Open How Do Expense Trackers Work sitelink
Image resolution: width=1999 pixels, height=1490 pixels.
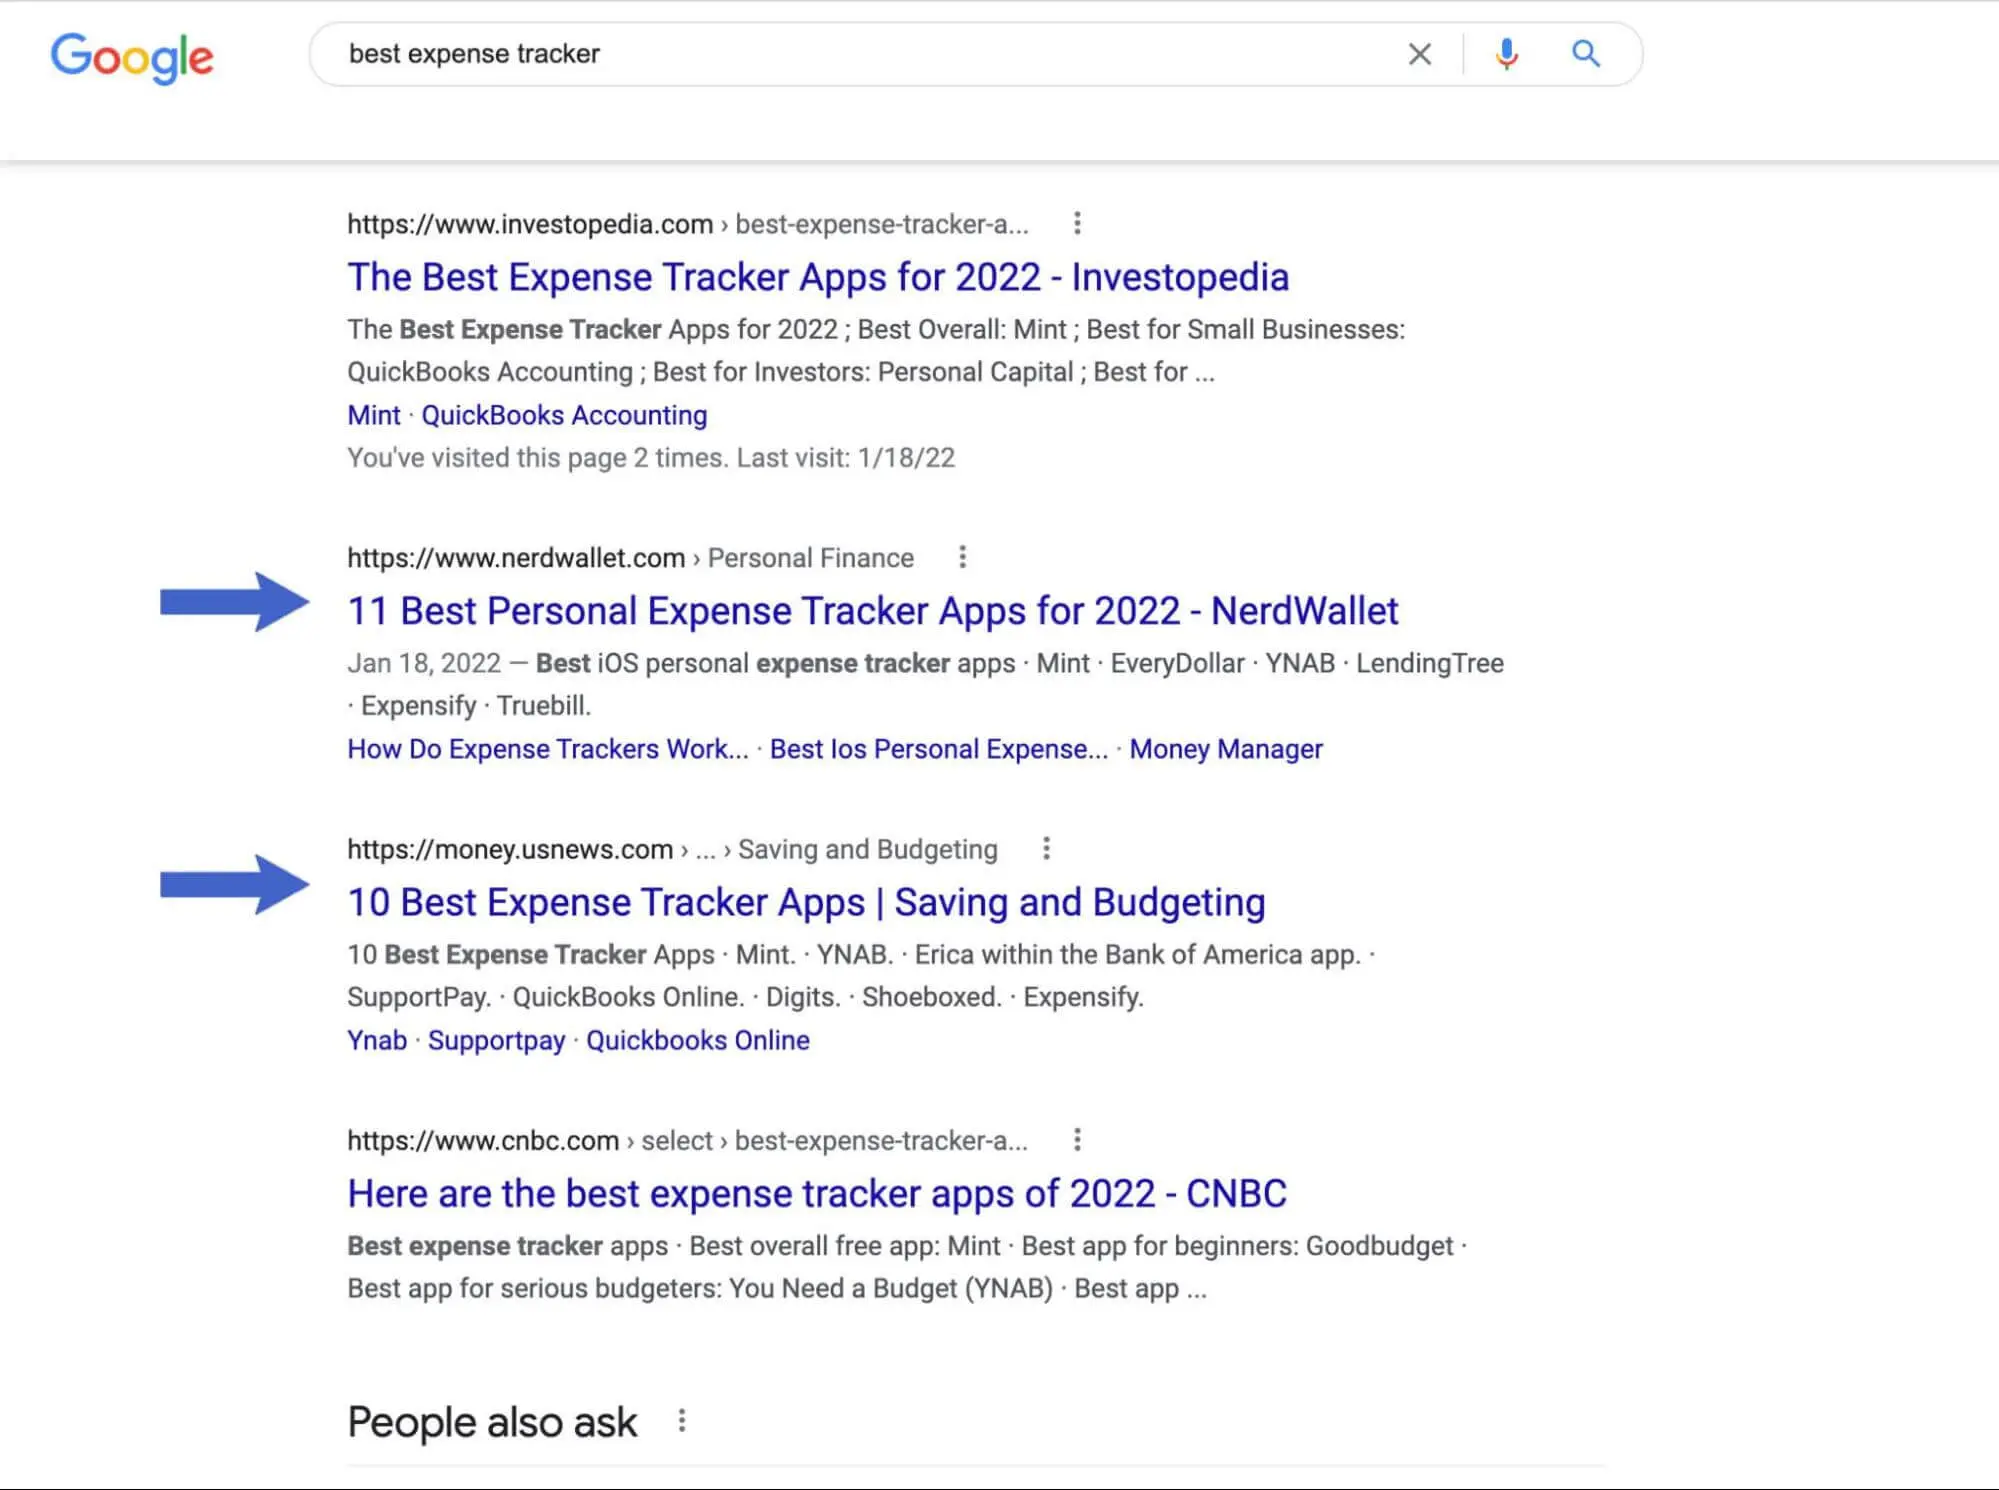point(547,749)
